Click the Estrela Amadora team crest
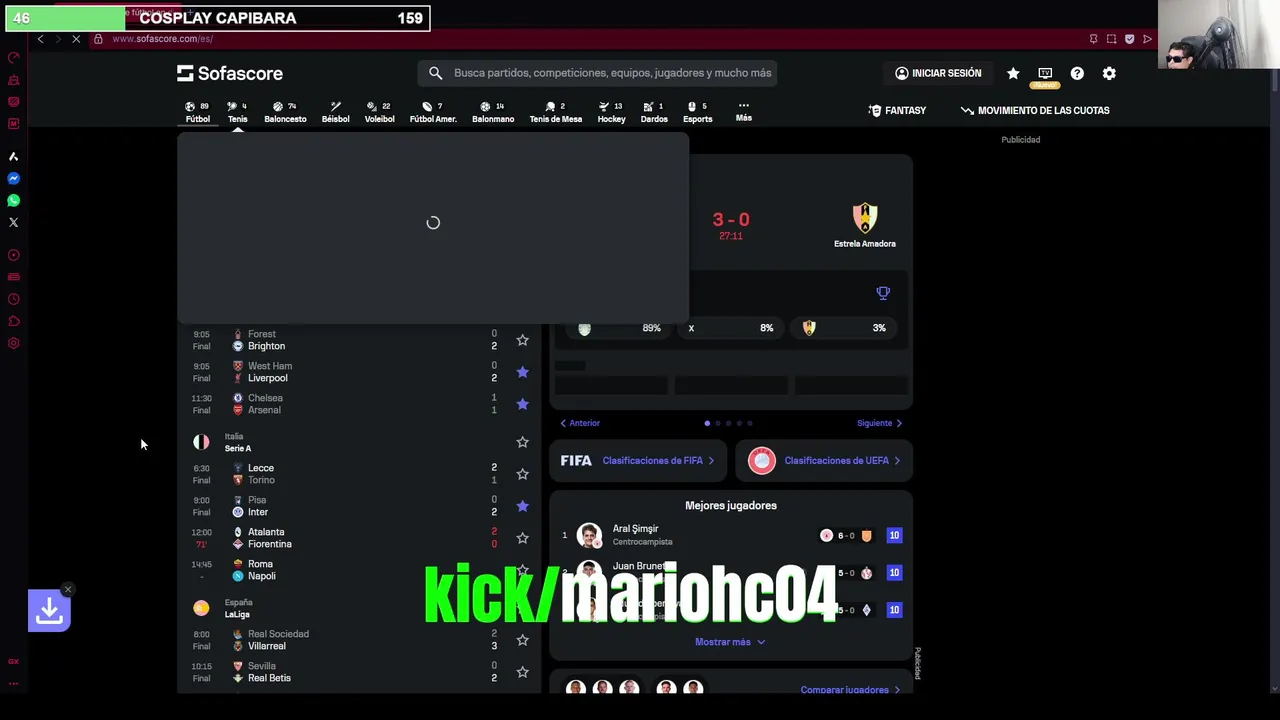Screen dimensions: 1280x720 (x=865, y=217)
